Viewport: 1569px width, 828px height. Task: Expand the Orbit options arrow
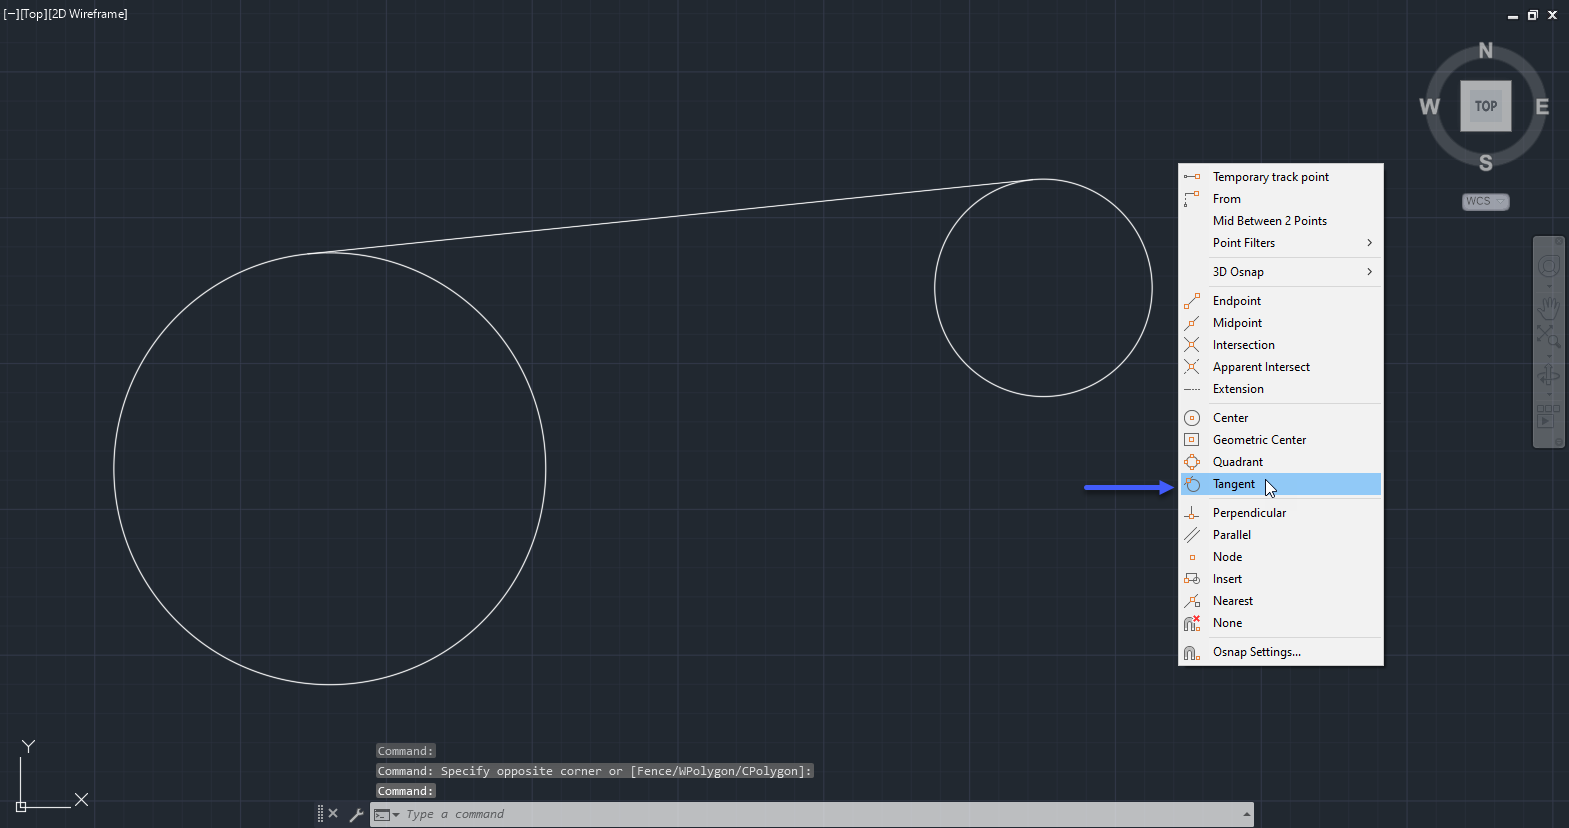pyautogui.click(x=1549, y=395)
